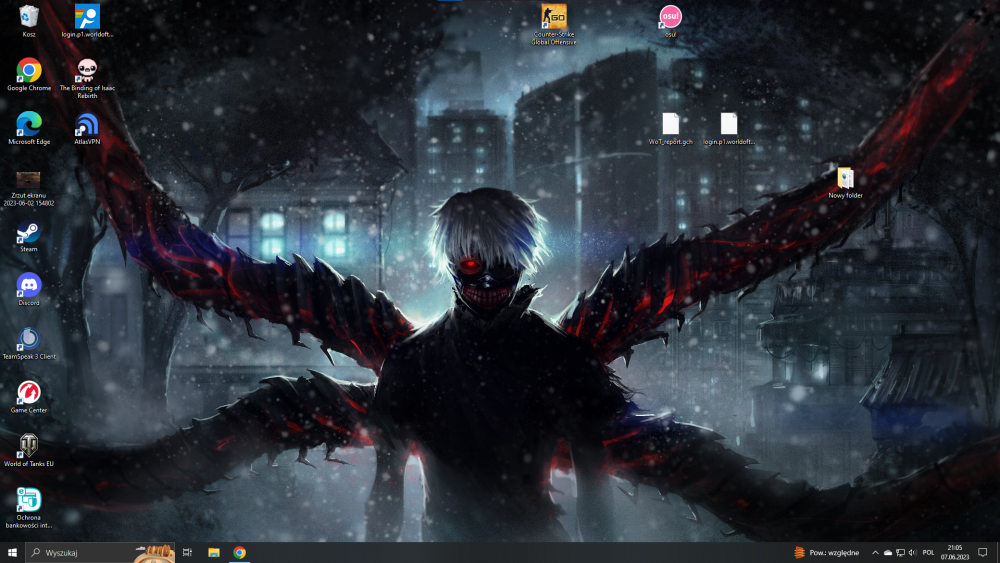Select the WoT_report.gch file
This screenshot has height=563, width=1000.
(670, 129)
